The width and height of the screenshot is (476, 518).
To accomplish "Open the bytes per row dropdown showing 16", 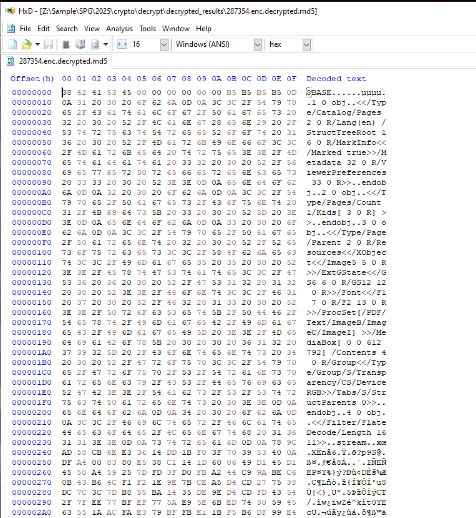I will [x=164, y=44].
